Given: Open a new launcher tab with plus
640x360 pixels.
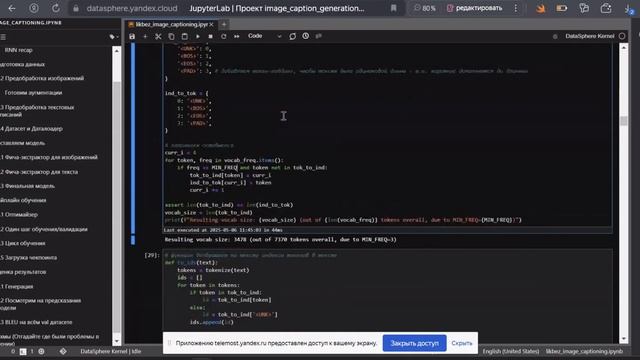Looking at the screenshot, I should 224,24.
